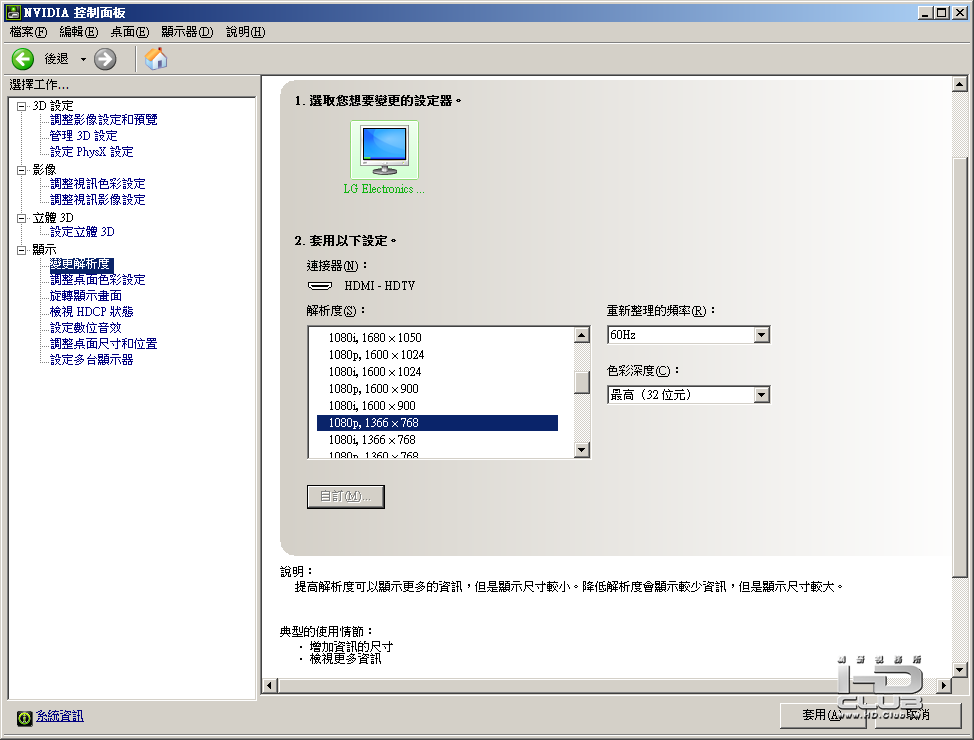Open 調整視訊色彩設定 task
This screenshot has width=974, height=740.
click(98, 183)
